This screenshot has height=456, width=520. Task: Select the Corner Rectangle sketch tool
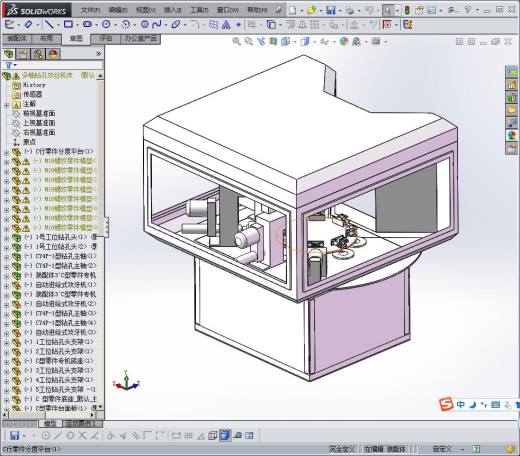[x=68, y=24]
